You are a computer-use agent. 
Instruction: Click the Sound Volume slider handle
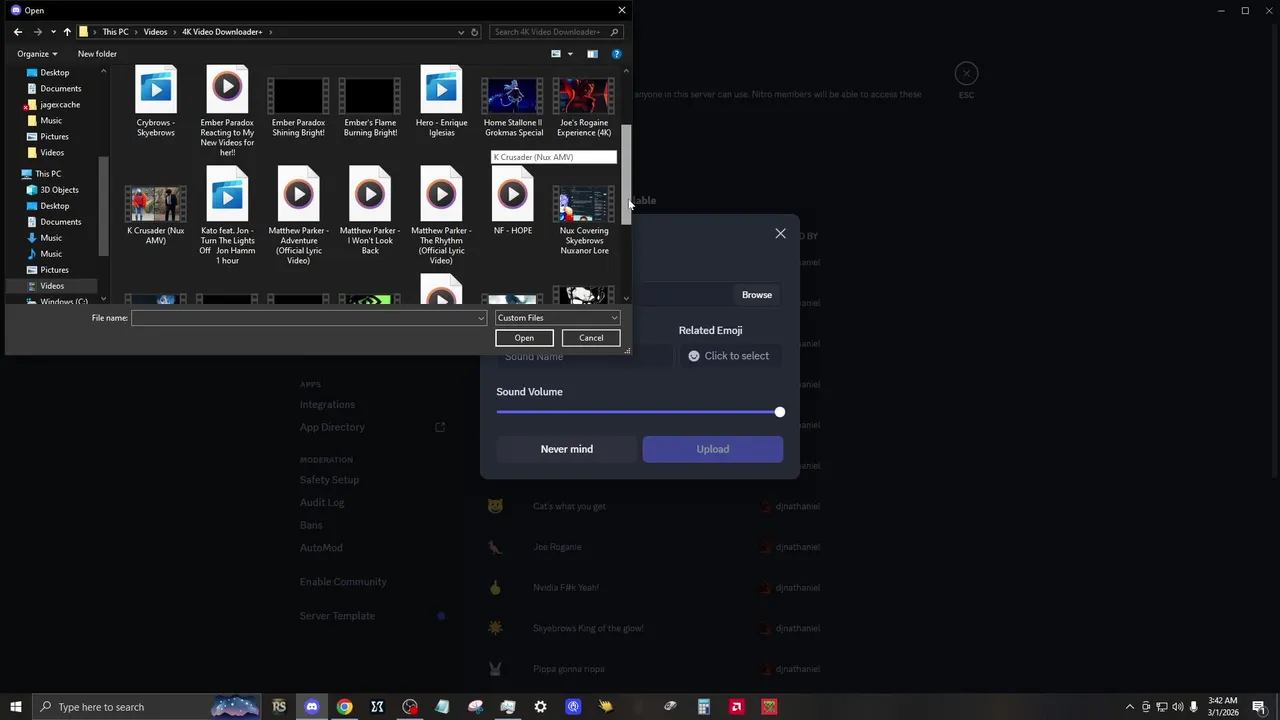click(779, 412)
